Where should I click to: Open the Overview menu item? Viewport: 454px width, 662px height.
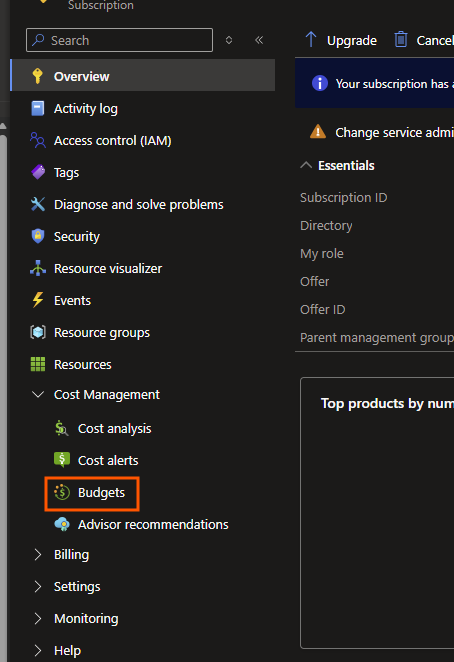(x=143, y=76)
